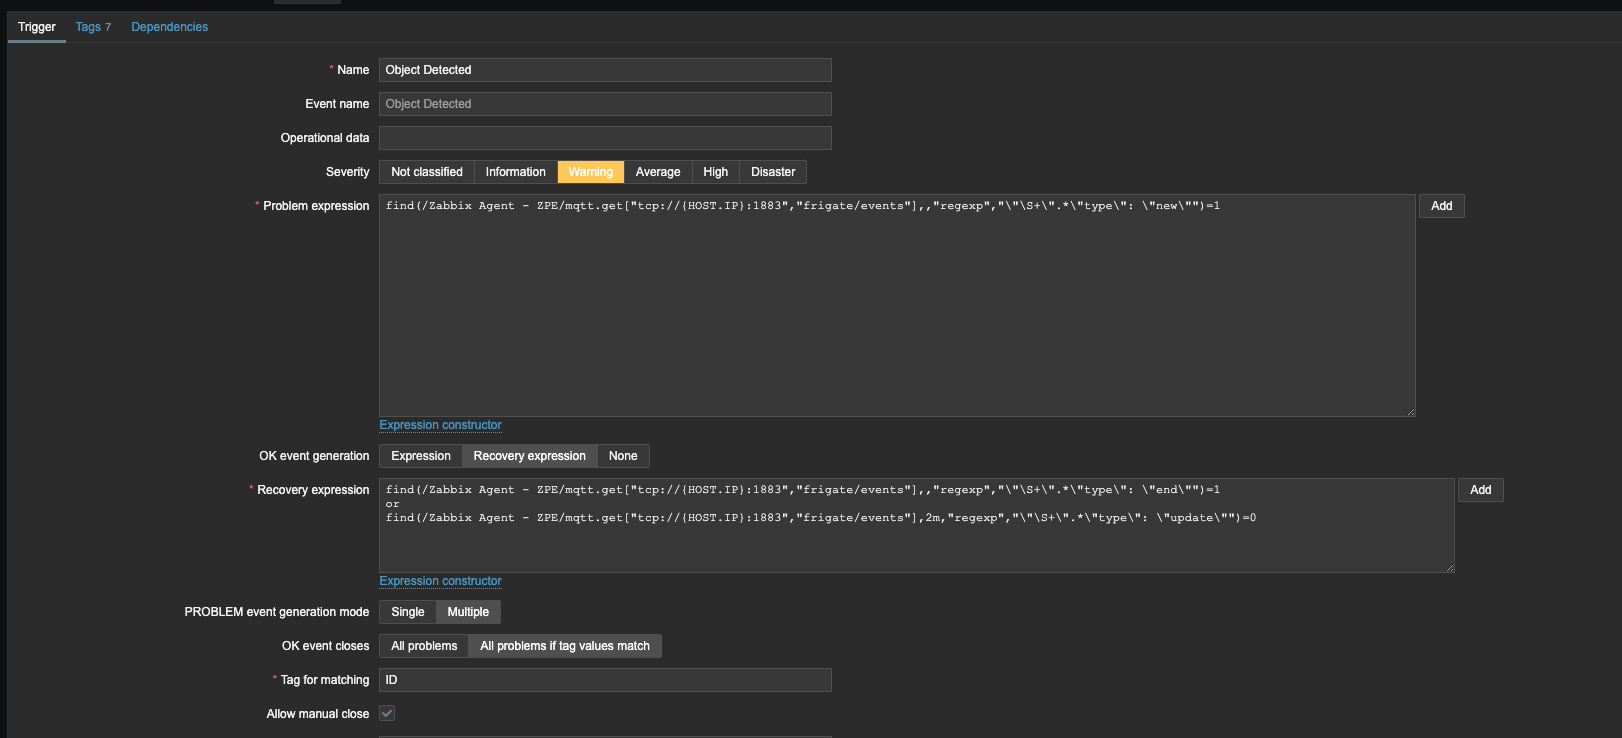The width and height of the screenshot is (1622, 738).
Task: Set severity to Not classified
Action: (x=426, y=172)
